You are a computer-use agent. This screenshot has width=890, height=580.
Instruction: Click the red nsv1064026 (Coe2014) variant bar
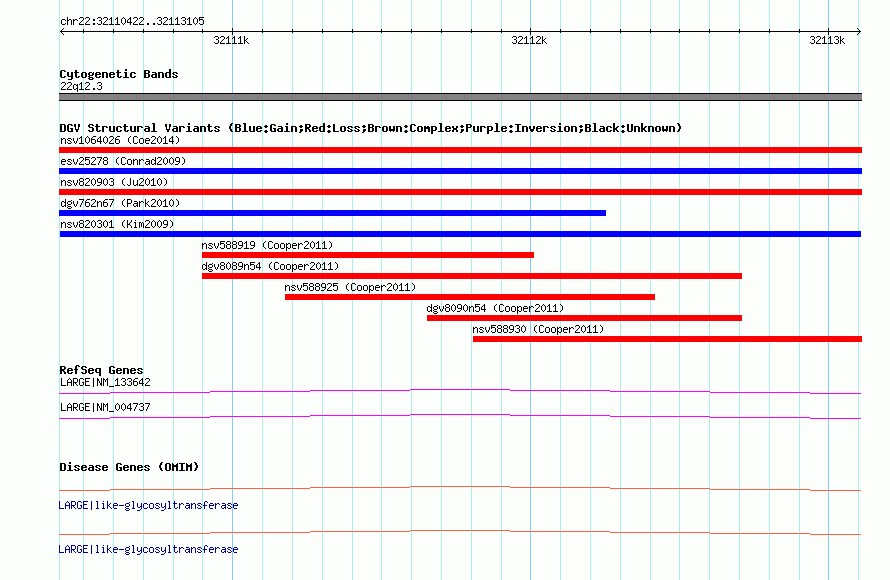click(460, 150)
